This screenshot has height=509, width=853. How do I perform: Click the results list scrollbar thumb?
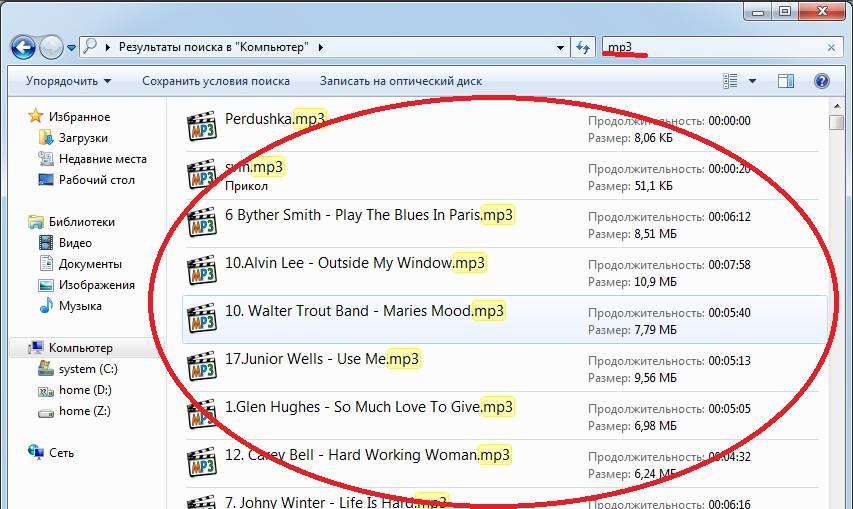(837, 122)
